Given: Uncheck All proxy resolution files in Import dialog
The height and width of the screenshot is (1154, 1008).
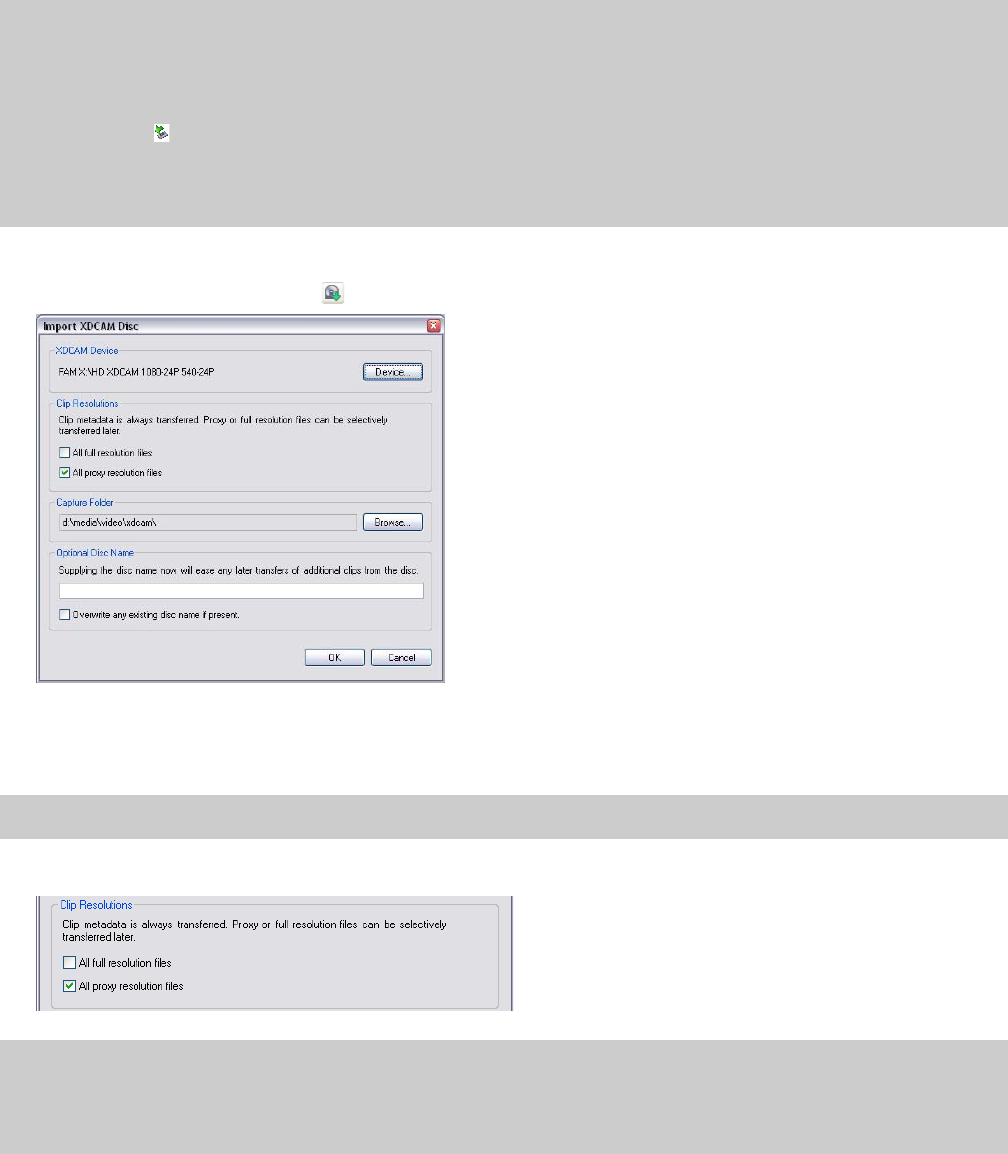Looking at the screenshot, I should [x=65, y=472].
